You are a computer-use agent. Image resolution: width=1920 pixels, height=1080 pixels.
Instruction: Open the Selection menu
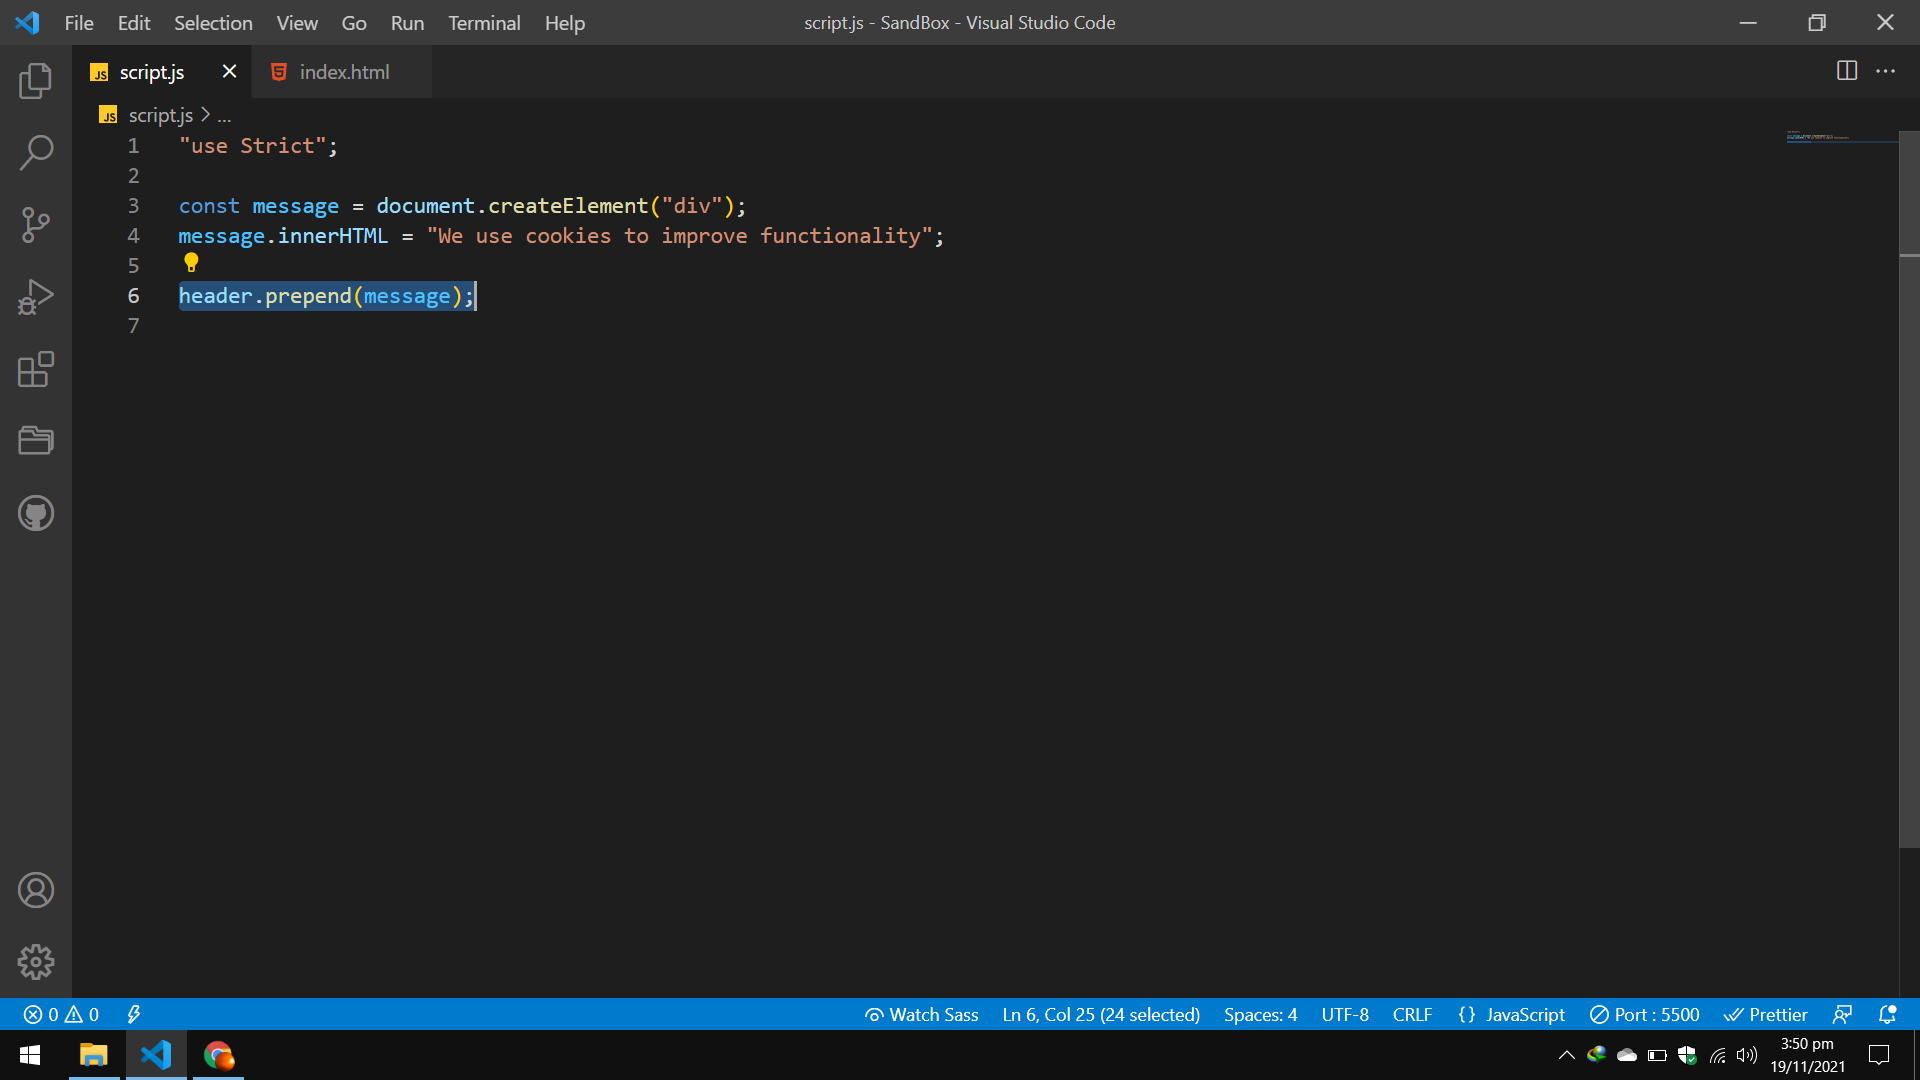[x=213, y=23]
